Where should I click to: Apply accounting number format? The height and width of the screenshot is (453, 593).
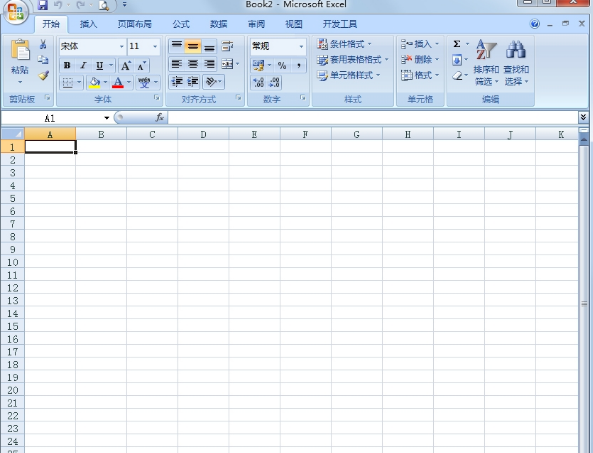click(258, 65)
